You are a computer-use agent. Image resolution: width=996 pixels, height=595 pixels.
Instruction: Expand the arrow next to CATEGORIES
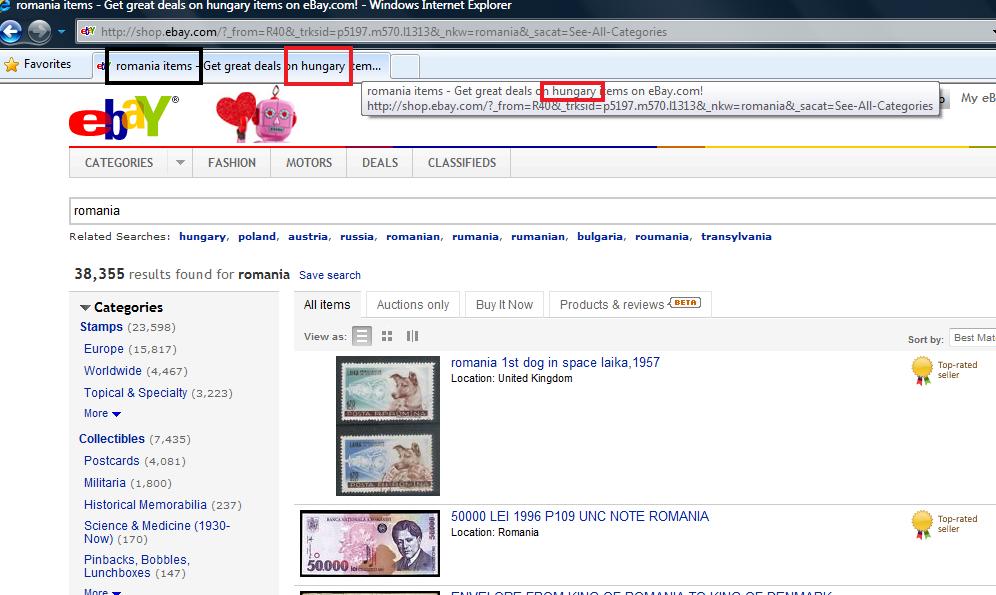coord(180,163)
